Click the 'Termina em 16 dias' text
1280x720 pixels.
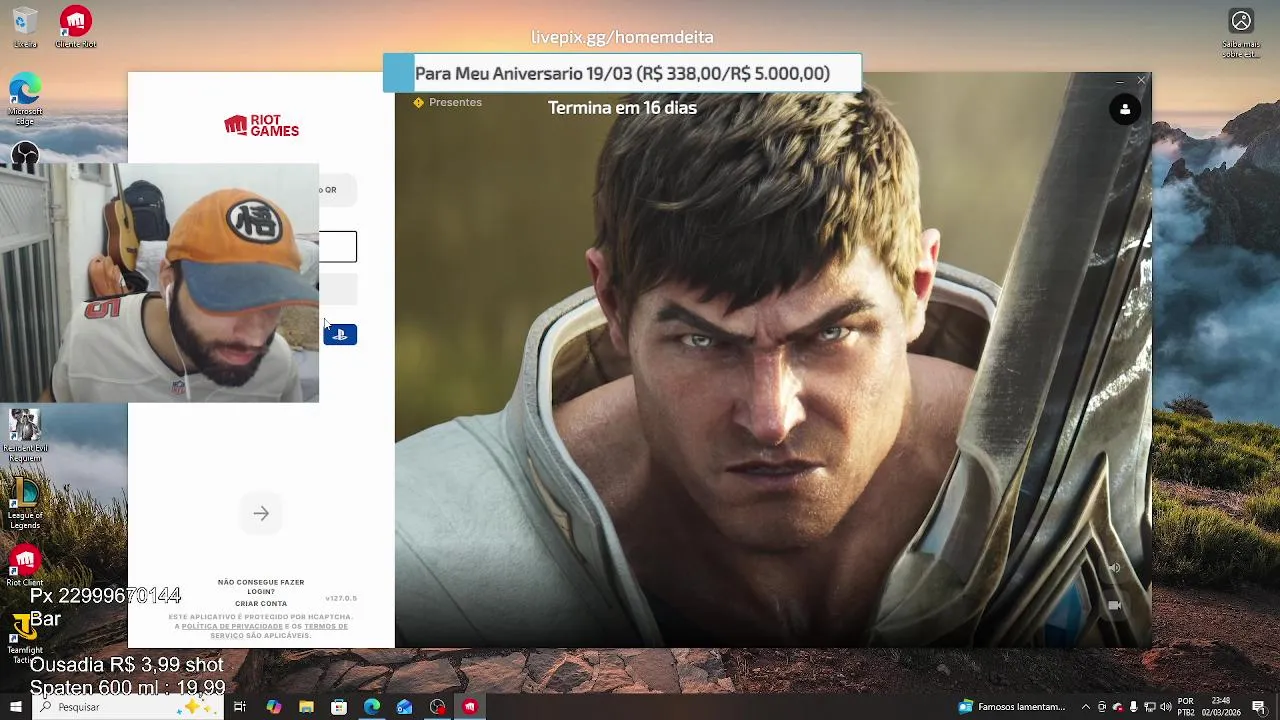point(622,108)
